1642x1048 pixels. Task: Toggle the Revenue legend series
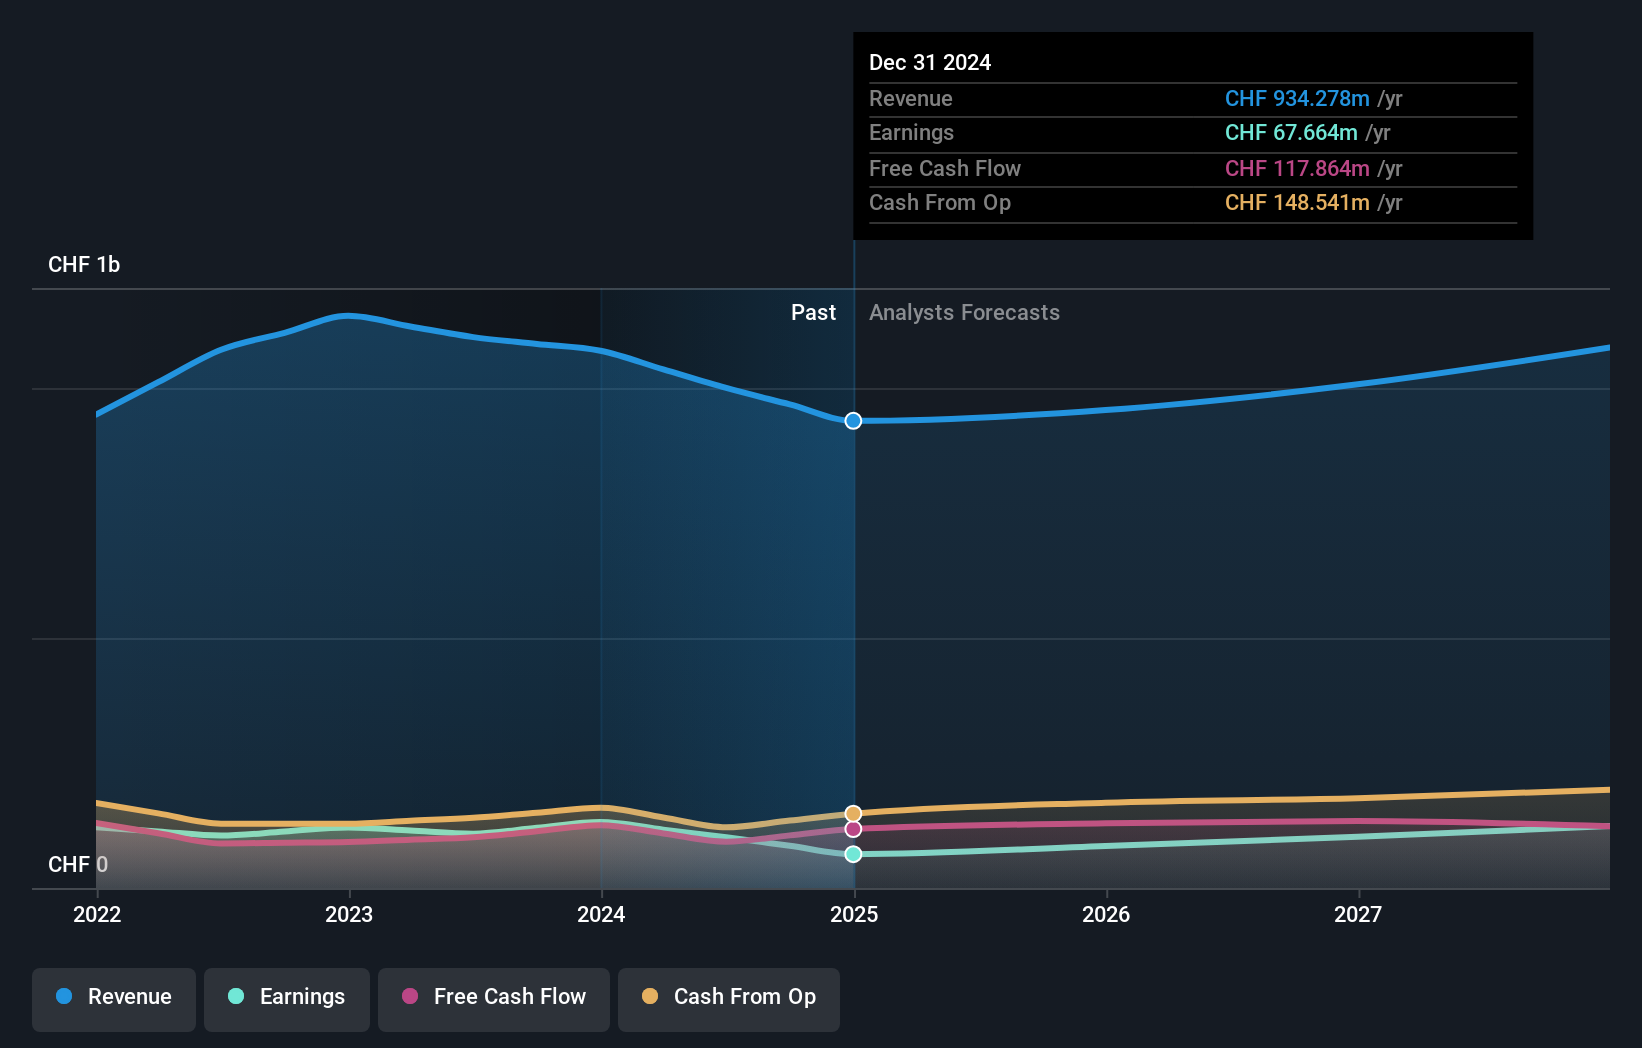[114, 999]
